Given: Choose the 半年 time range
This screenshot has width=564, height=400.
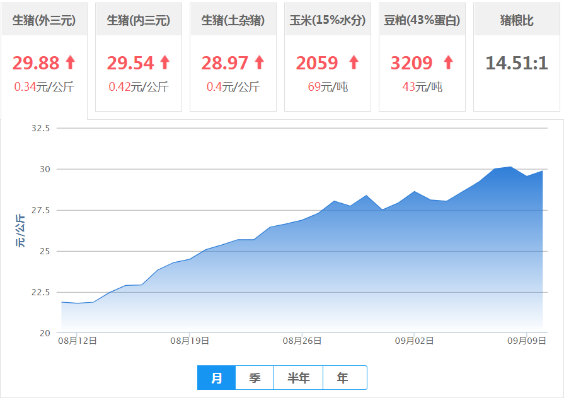Looking at the screenshot, I should (x=298, y=377).
